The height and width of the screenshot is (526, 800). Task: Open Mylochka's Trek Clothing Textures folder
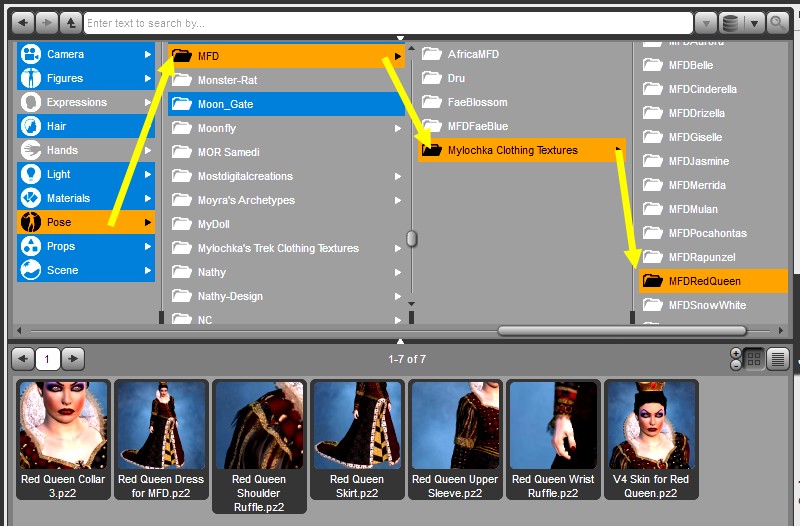coord(286,248)
